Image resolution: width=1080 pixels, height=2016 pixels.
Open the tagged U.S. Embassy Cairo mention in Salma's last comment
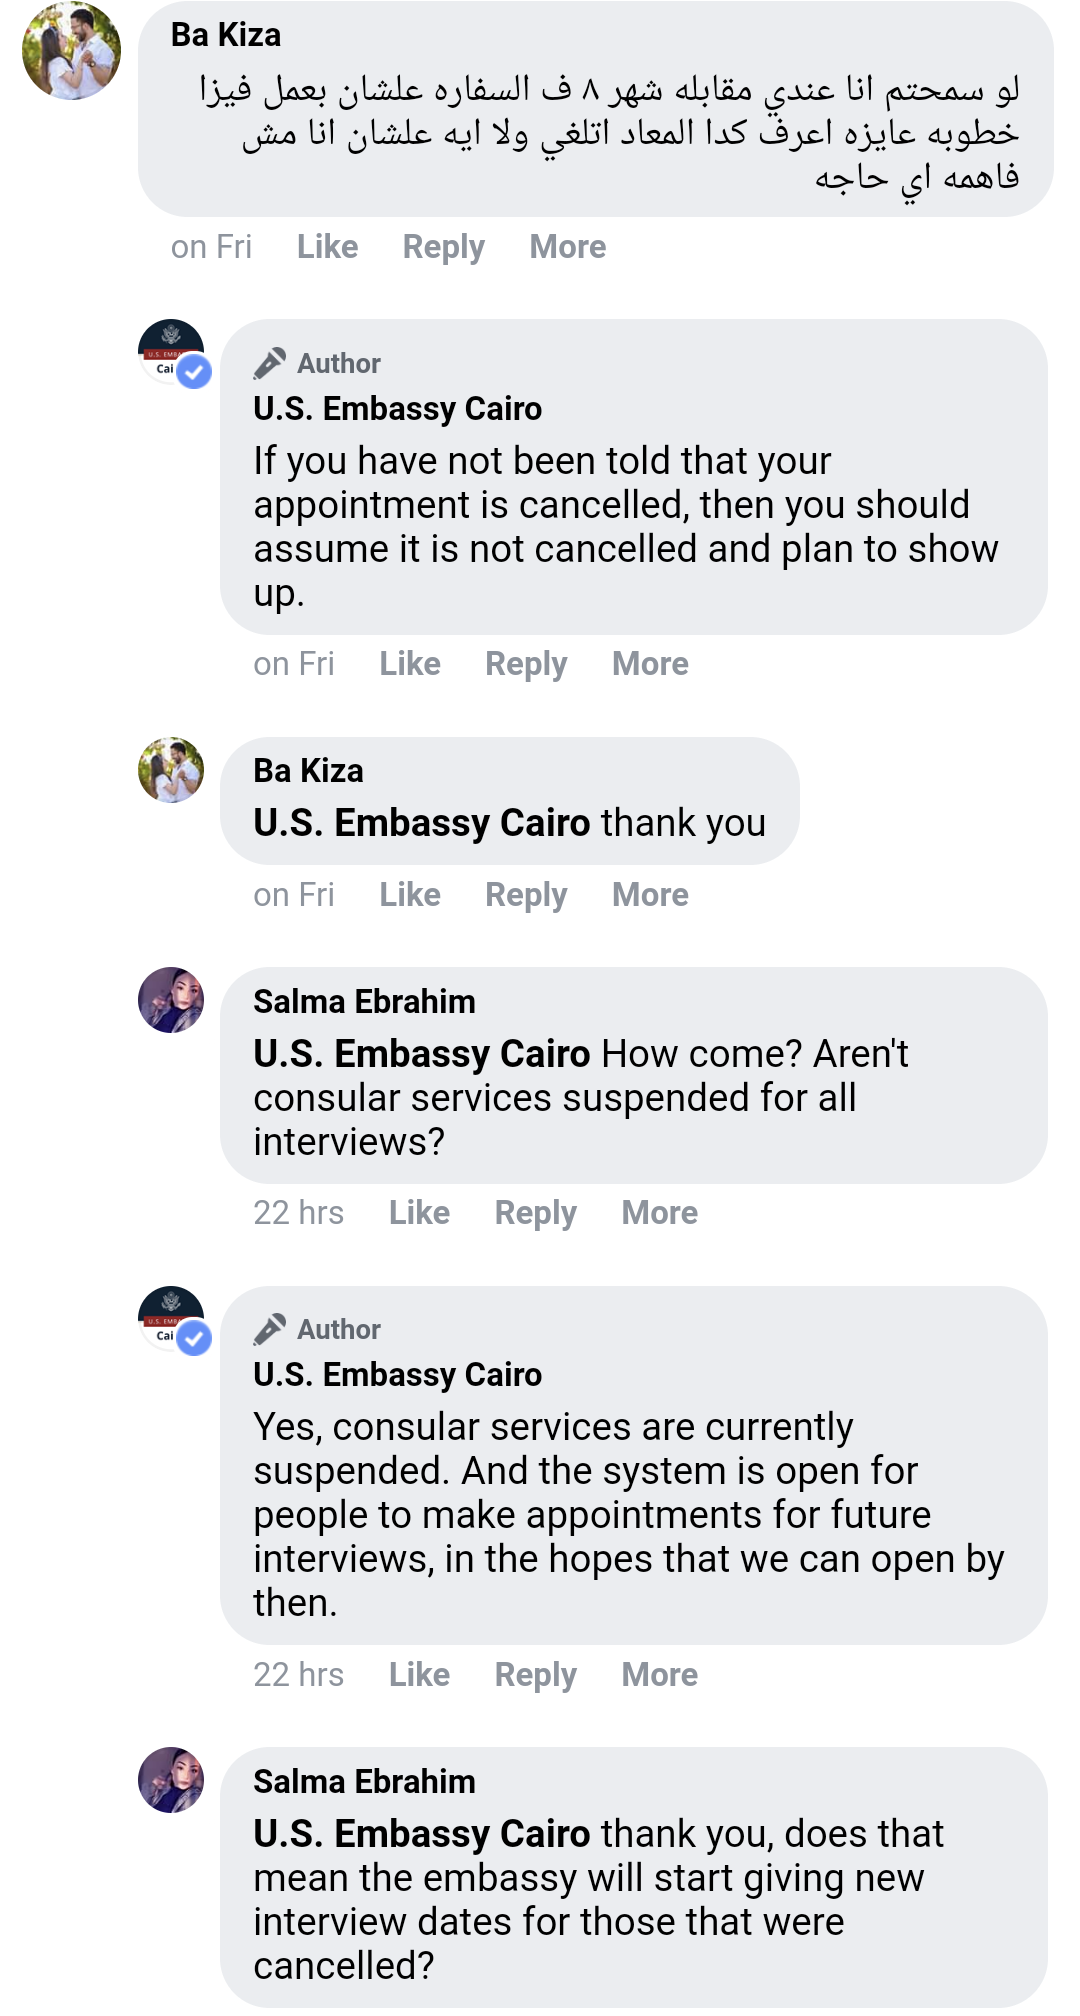[x=422, y=1834]
